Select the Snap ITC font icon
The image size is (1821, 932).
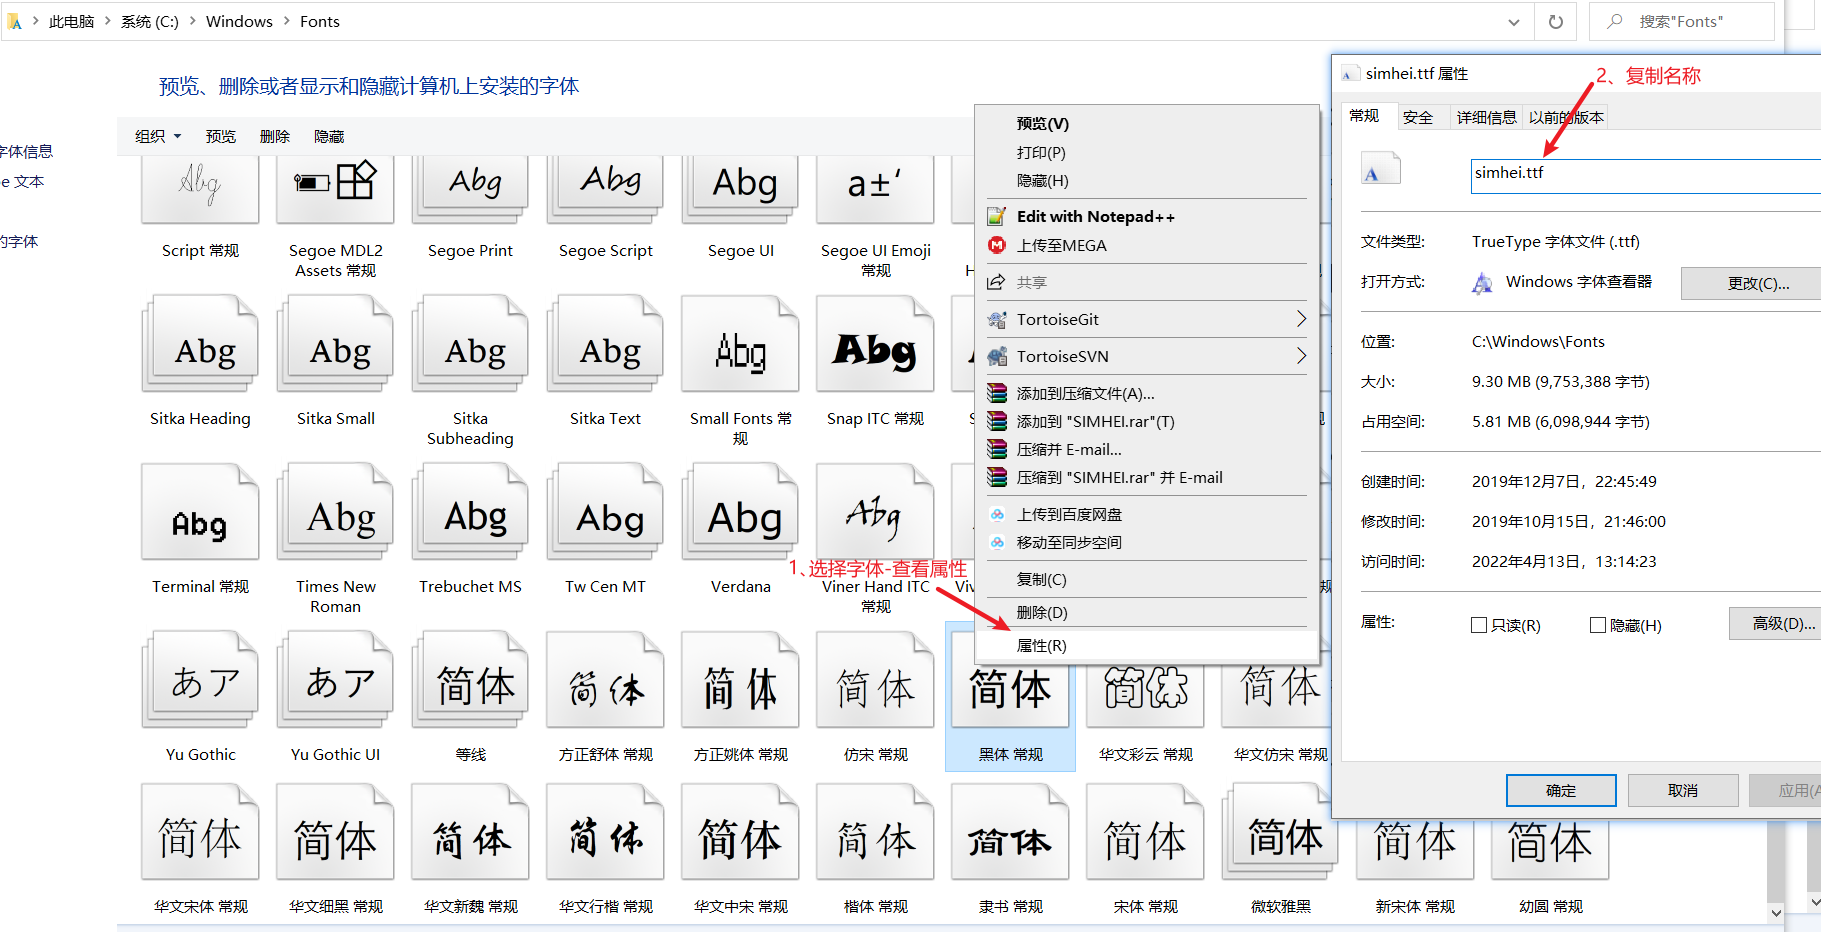(875, 343)
